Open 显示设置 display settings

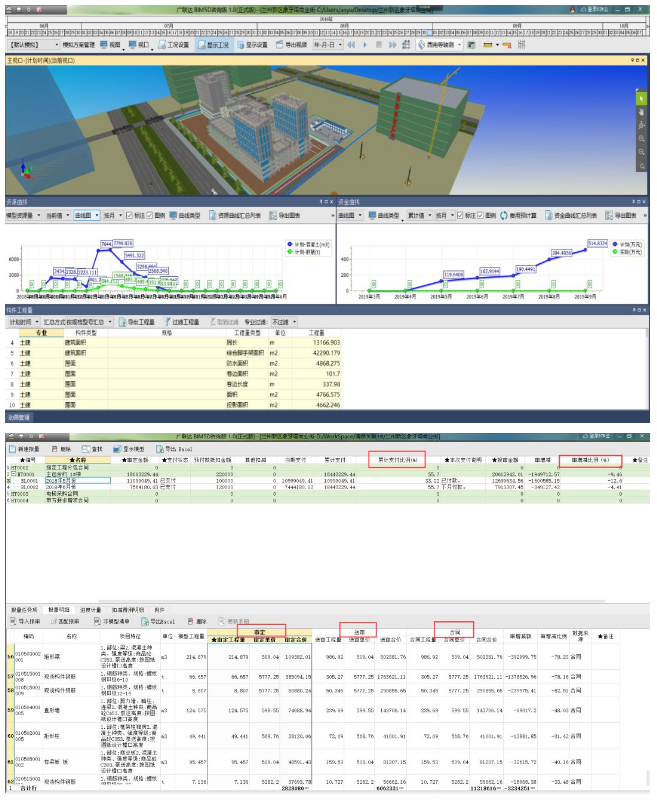click(252, 45)
